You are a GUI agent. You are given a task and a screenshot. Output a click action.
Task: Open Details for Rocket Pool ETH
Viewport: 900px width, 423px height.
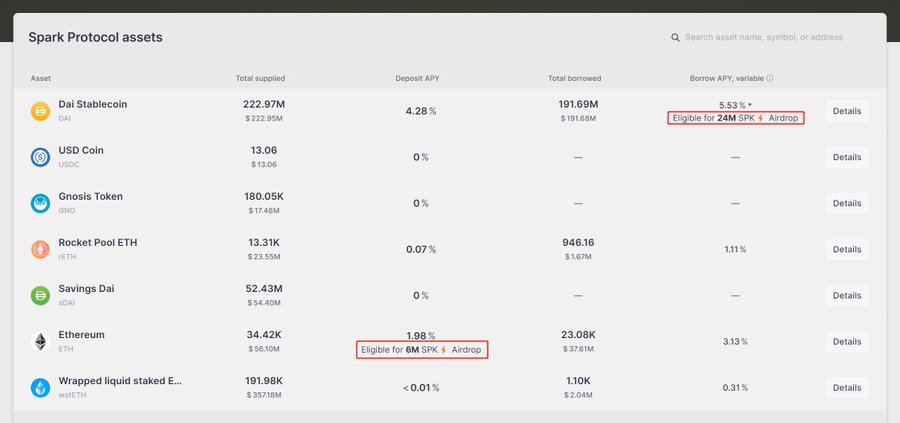click(x=846, y=249)
